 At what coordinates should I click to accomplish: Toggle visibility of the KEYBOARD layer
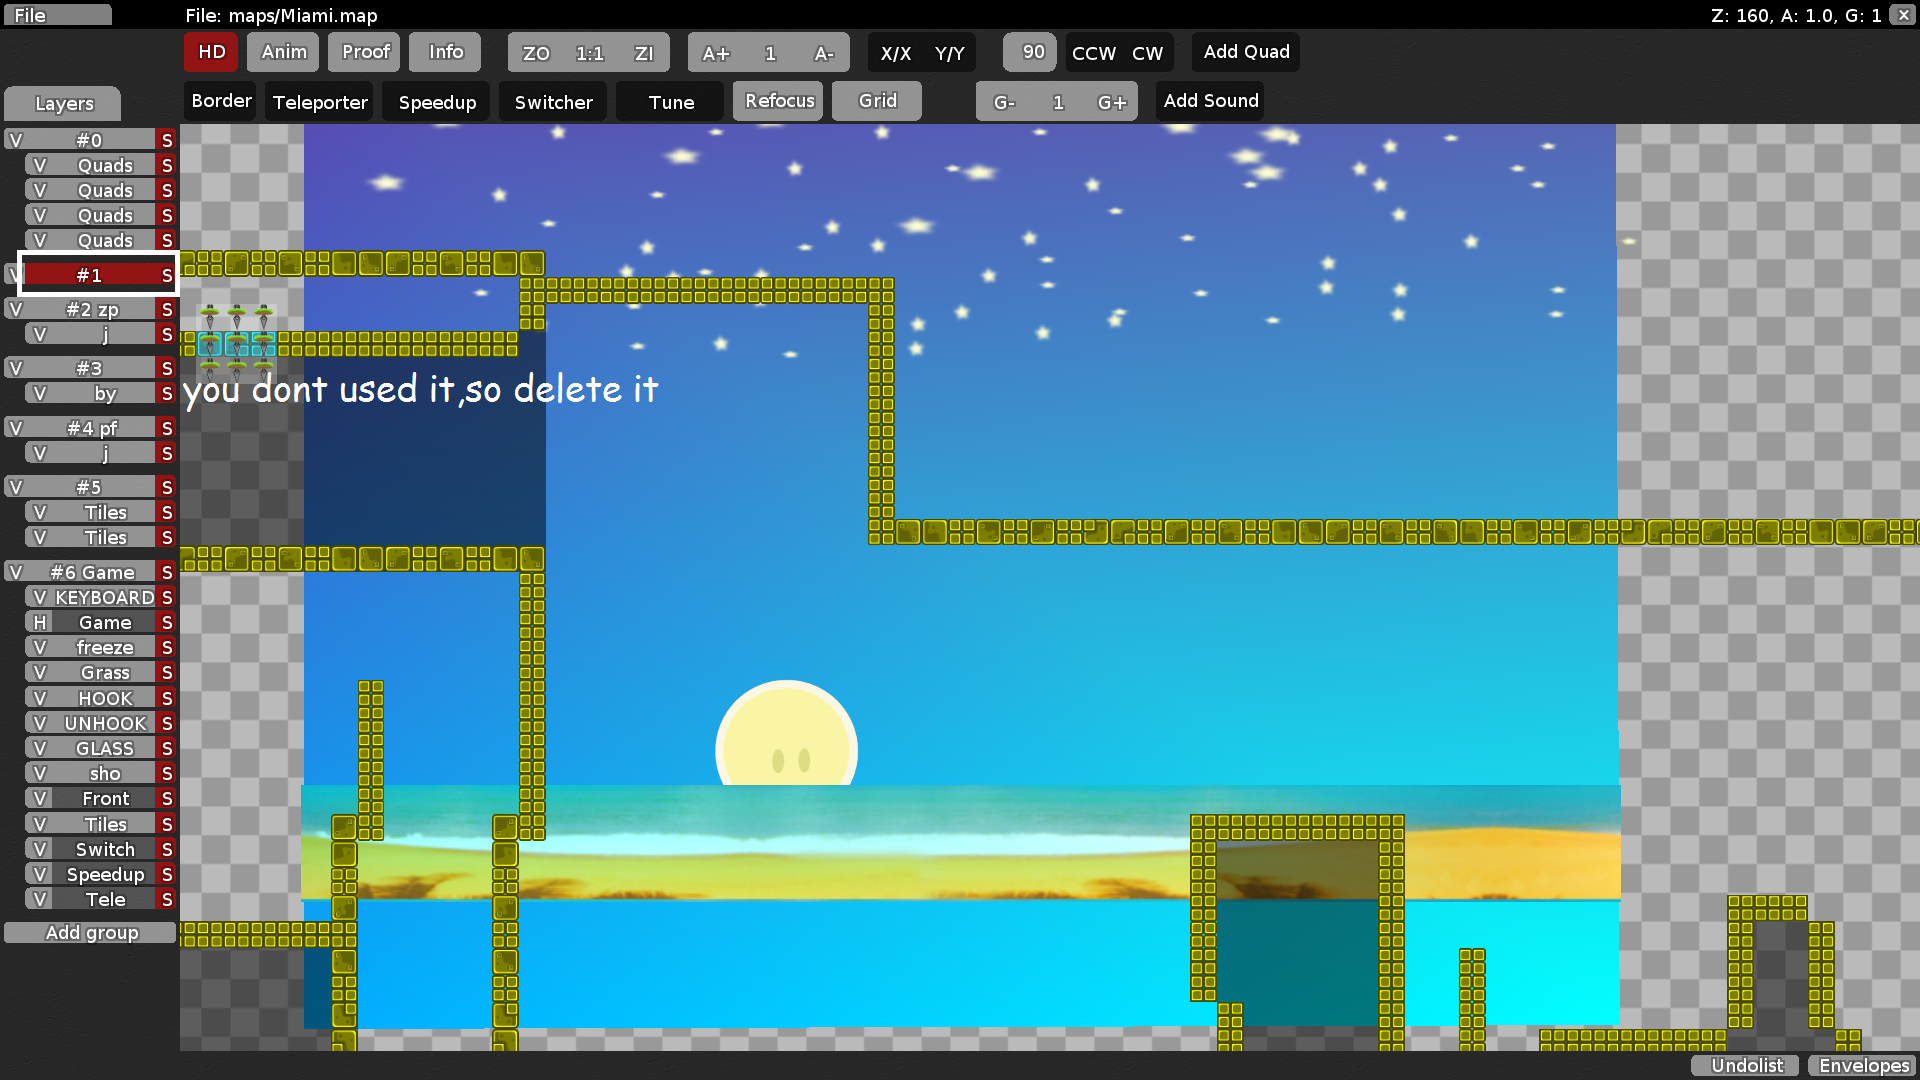40,597
